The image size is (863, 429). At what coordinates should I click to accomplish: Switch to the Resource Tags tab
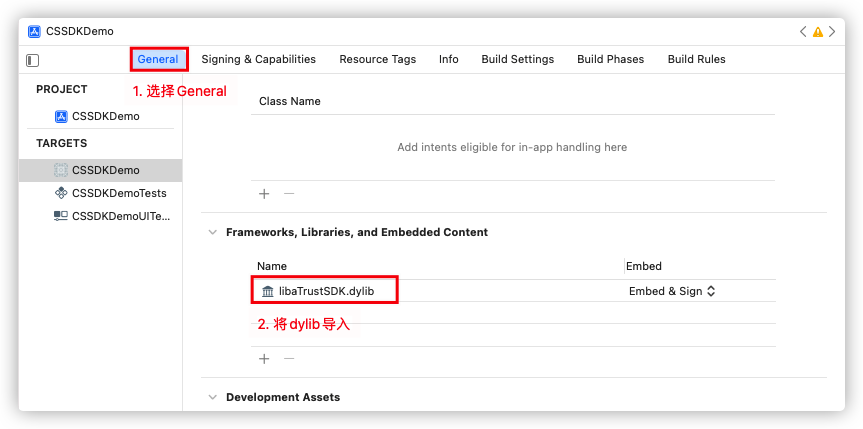coord(377,59)
